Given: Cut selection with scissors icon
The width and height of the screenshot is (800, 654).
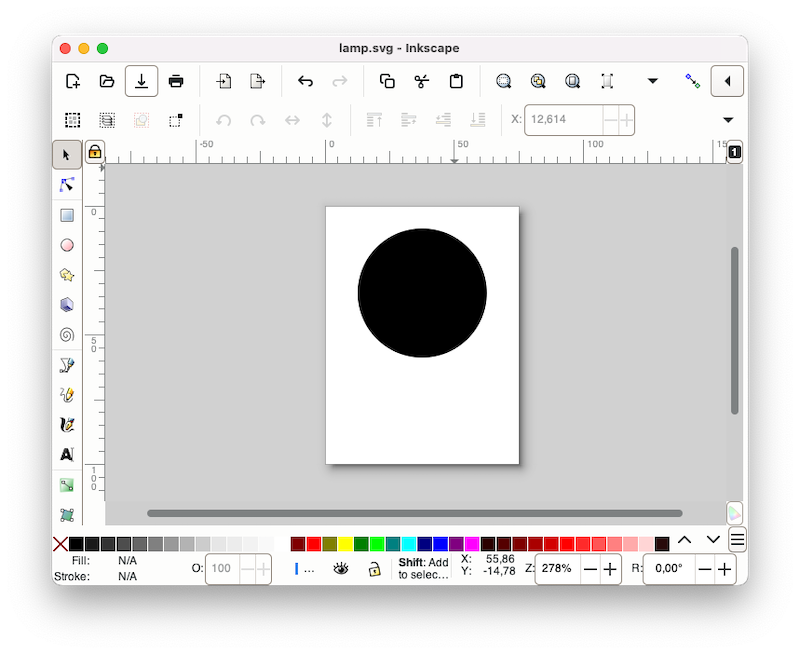Looking at the screenshot, I should (x=421, y=81).
